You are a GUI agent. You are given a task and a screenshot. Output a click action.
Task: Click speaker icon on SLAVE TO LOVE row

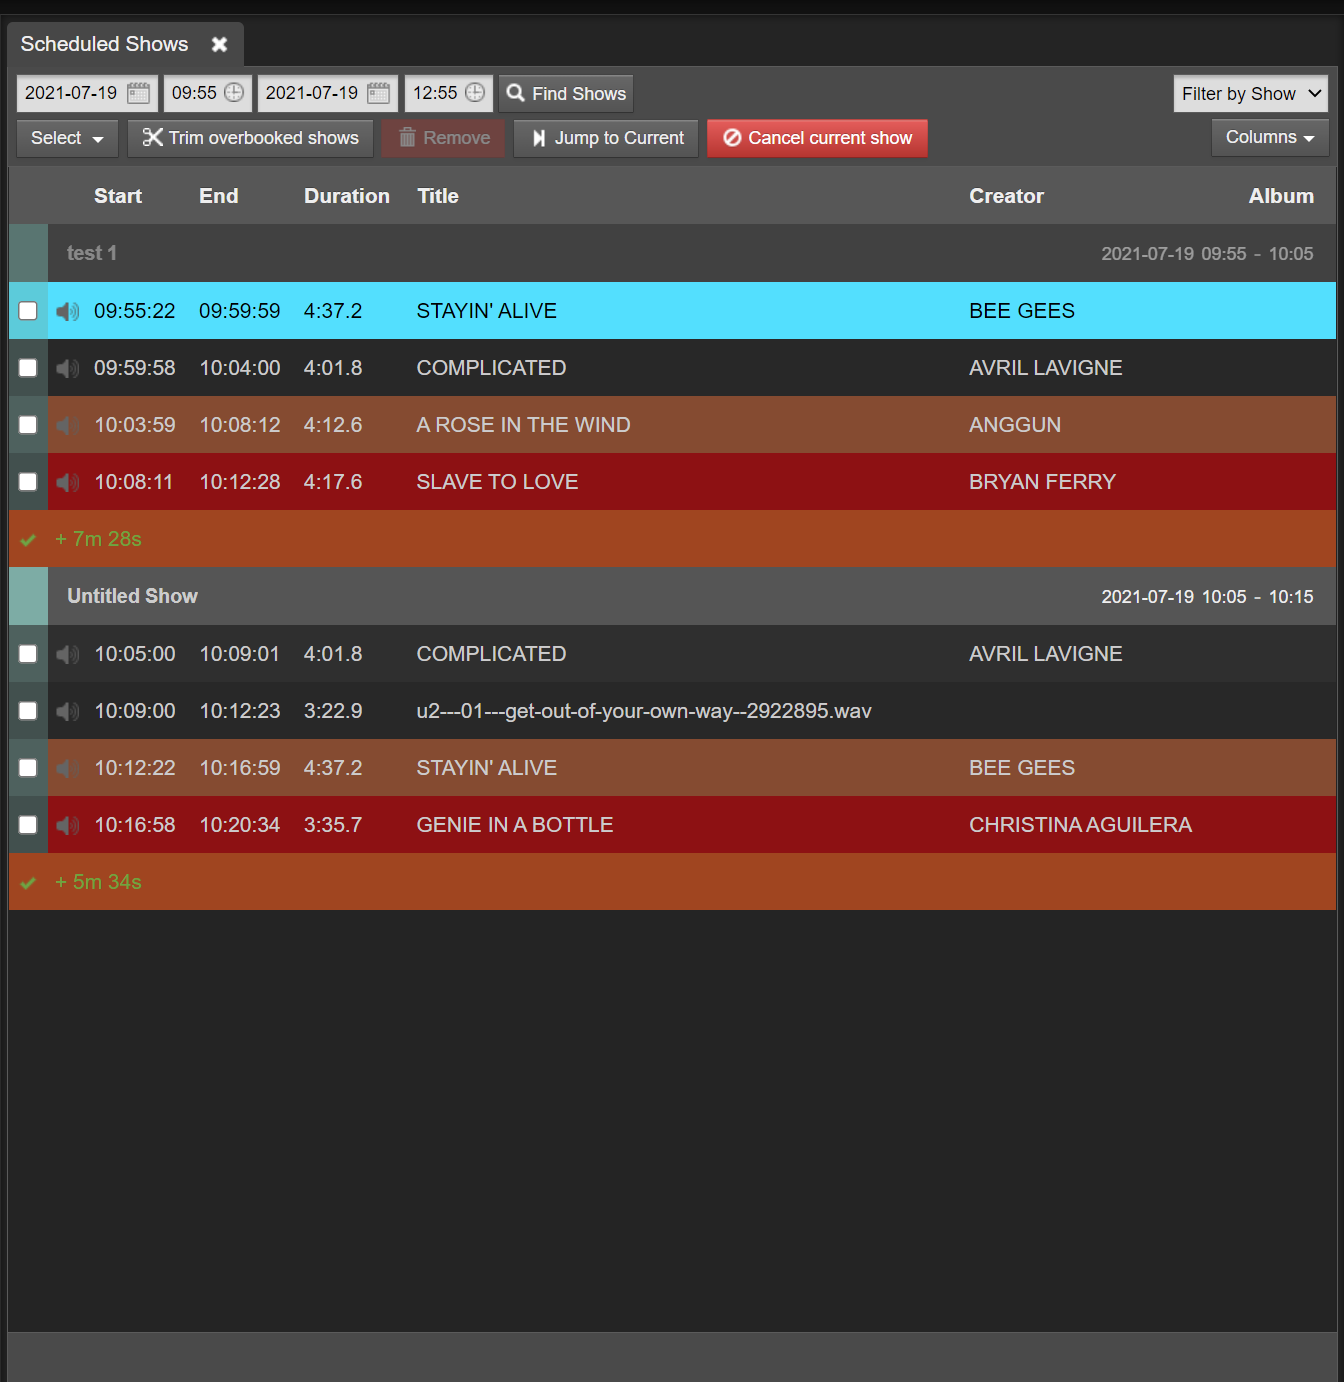click(67, 482)
